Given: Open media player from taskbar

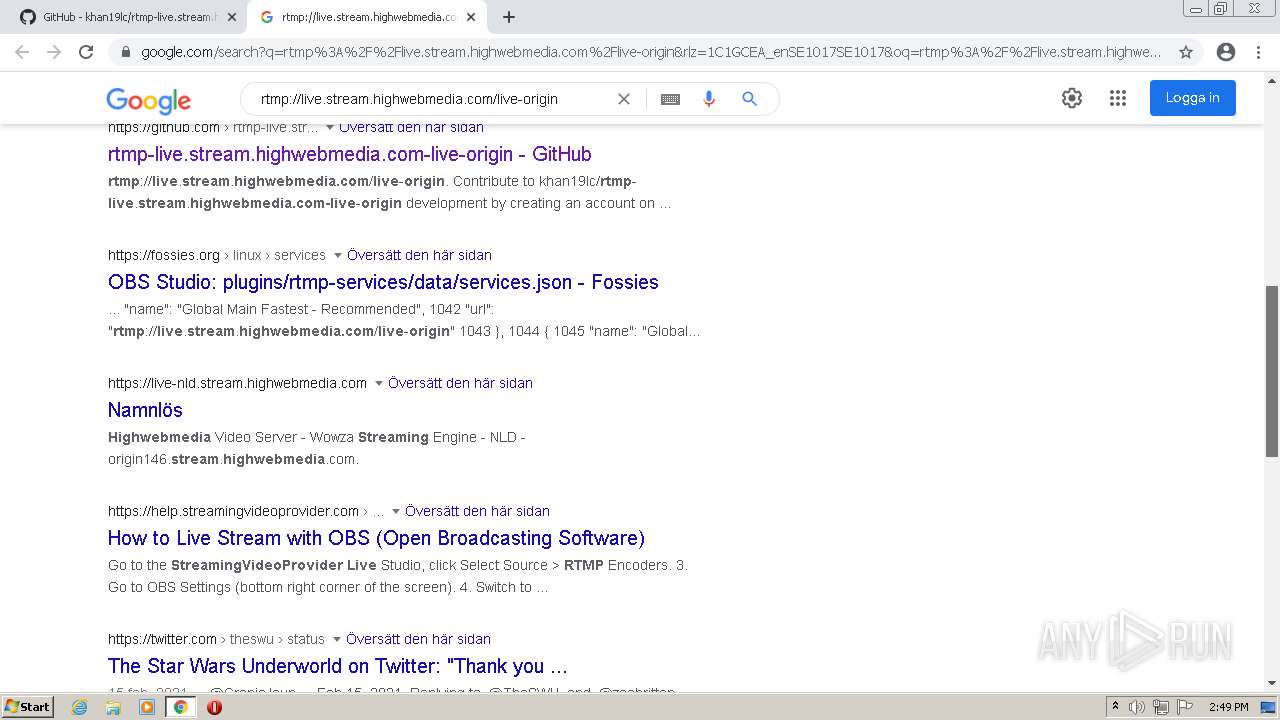Looking at the screenshot, I should coord(147,707).
